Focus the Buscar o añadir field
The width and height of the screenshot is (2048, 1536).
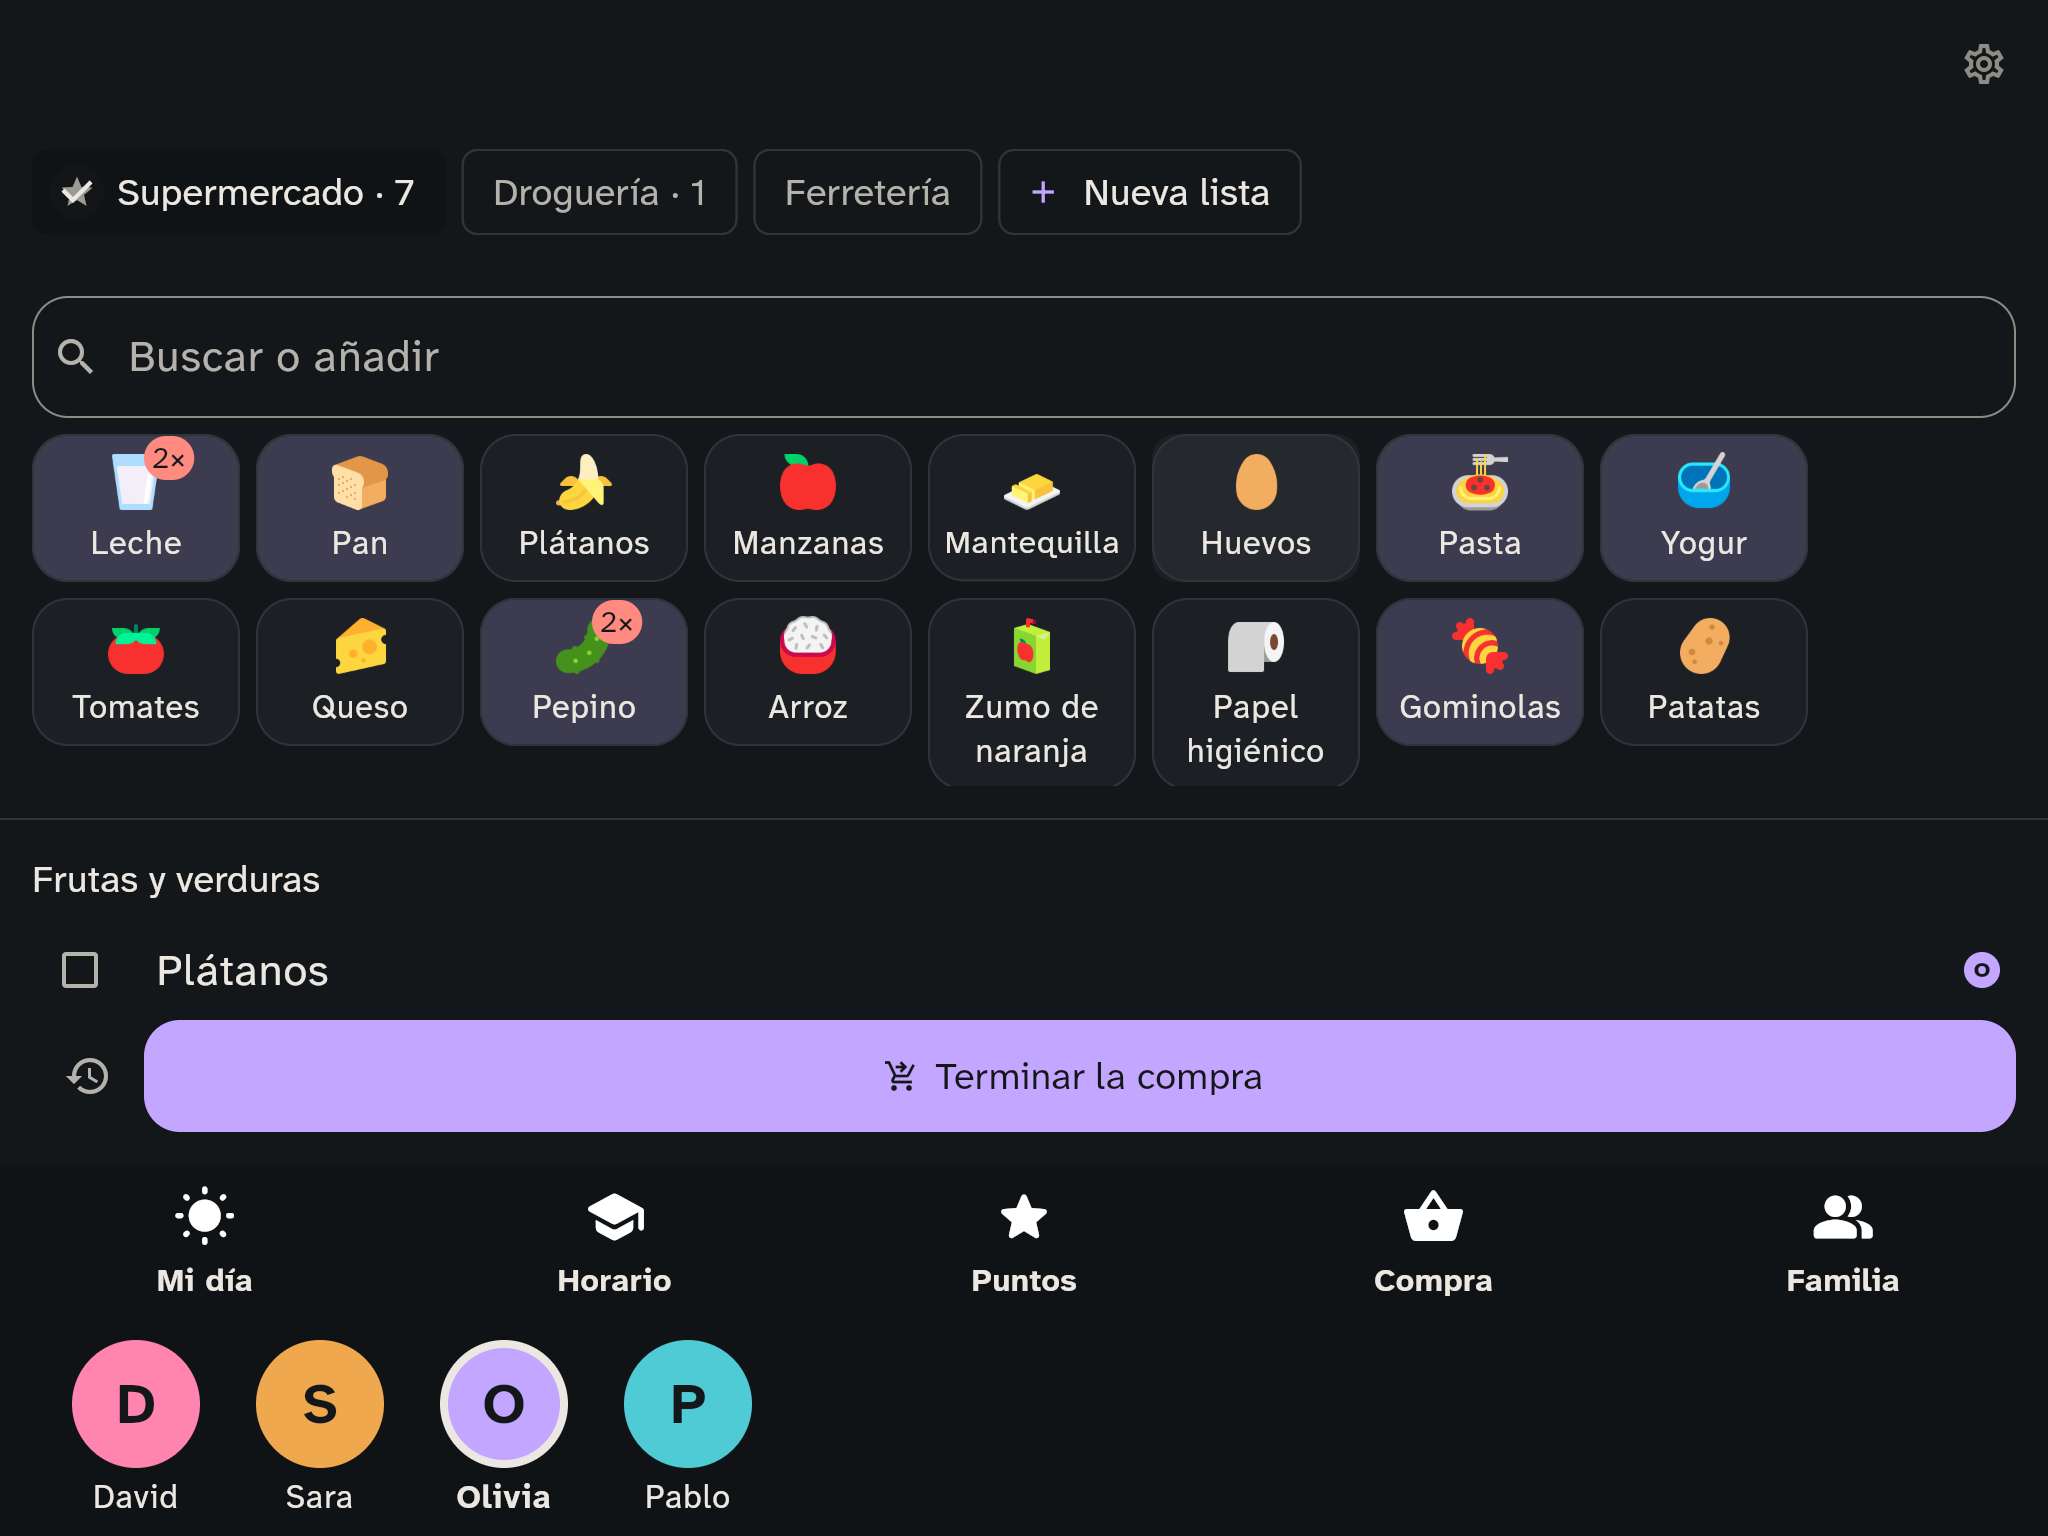point(1024,357)
